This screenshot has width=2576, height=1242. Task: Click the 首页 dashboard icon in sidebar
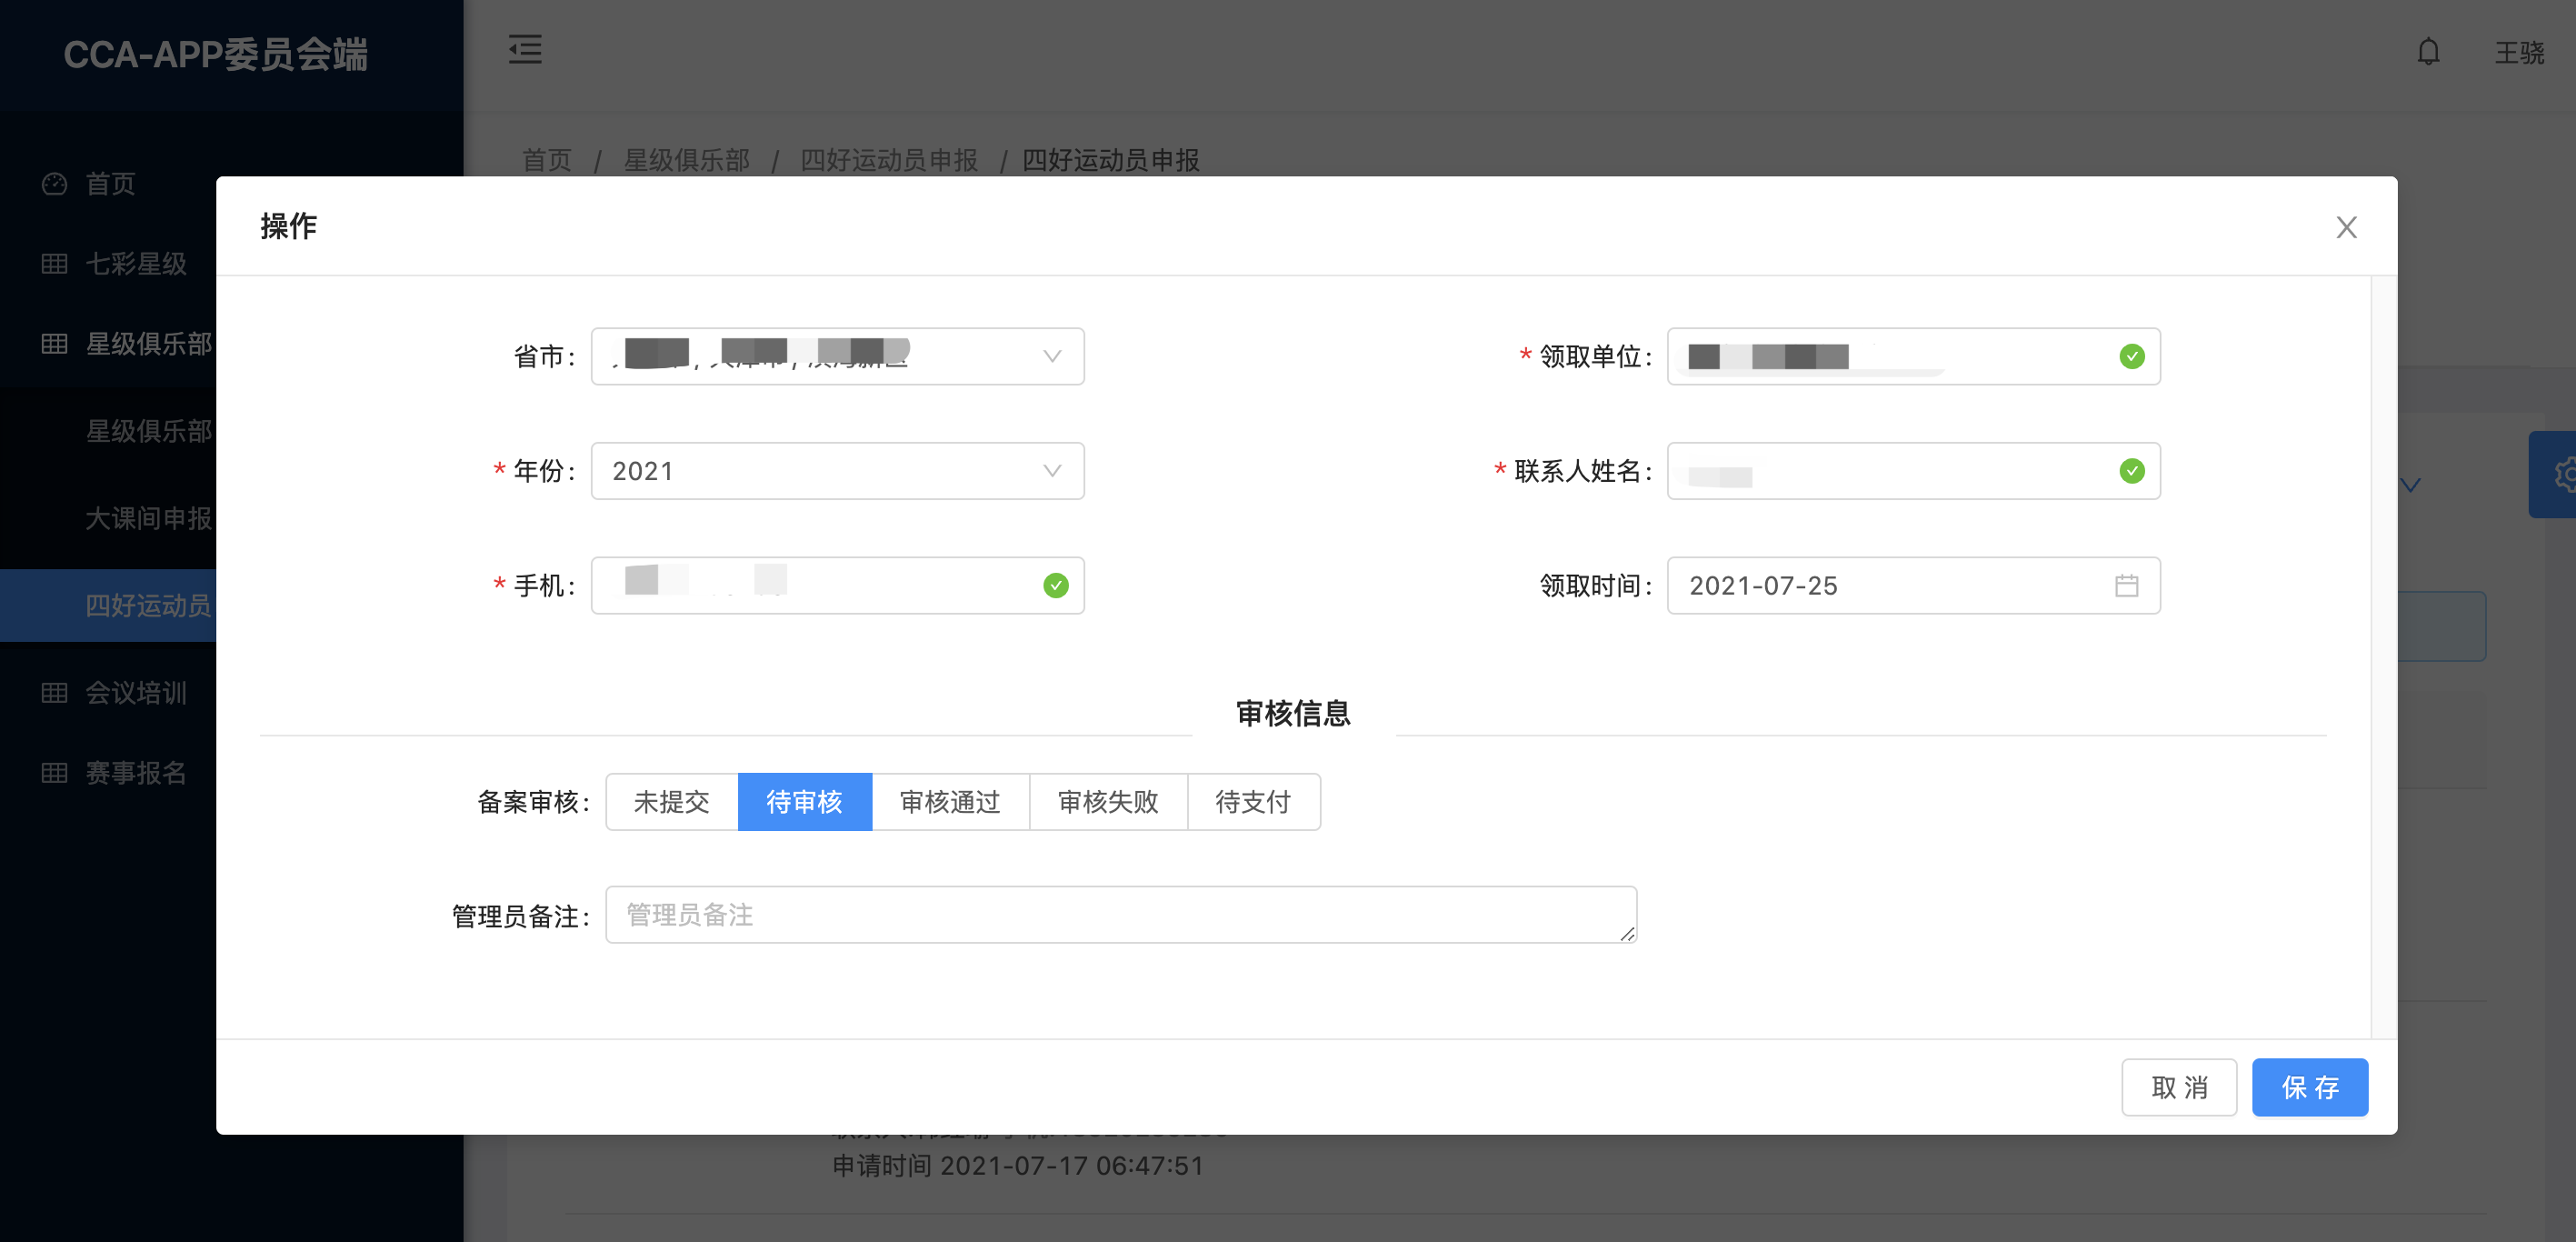click(54, 184)
